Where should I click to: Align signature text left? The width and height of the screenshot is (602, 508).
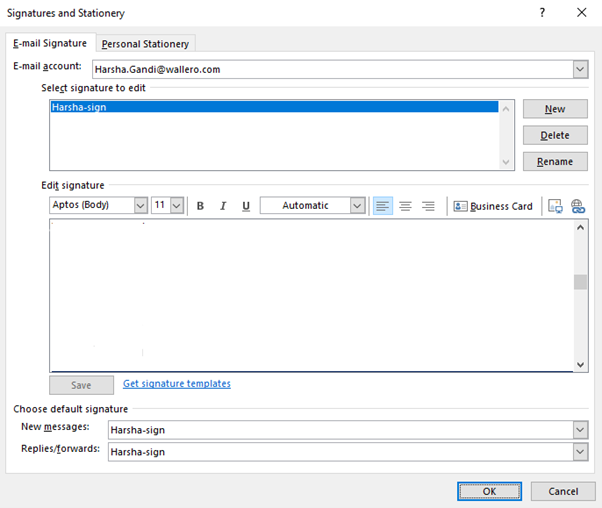(x=382, y=206)
